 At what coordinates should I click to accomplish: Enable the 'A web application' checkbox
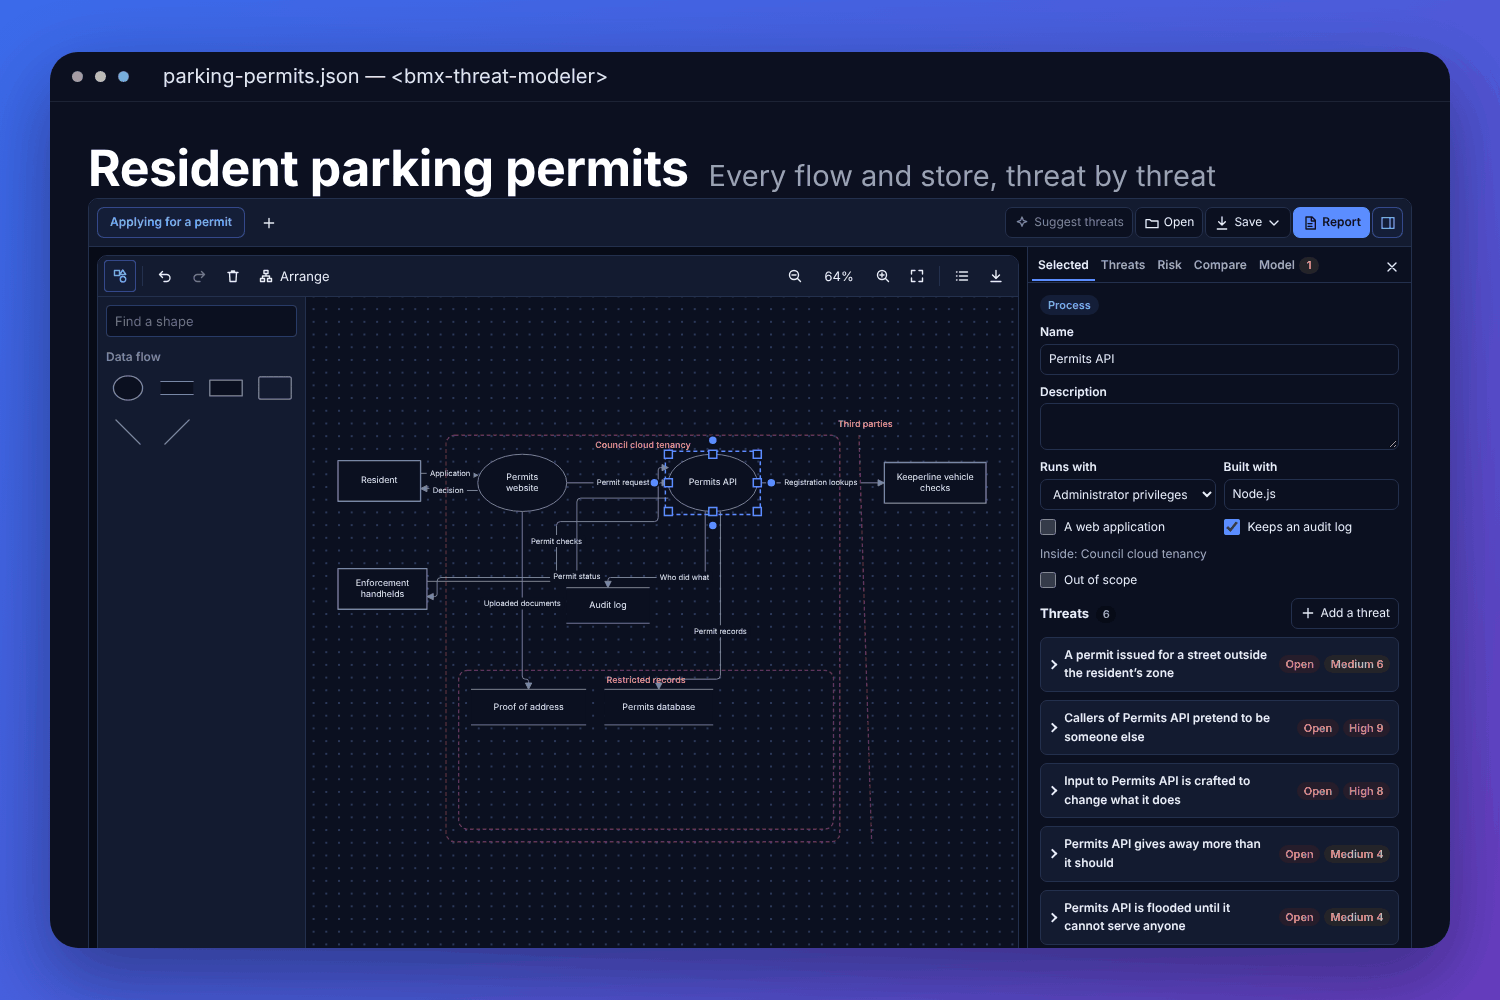coord(1048,527)
